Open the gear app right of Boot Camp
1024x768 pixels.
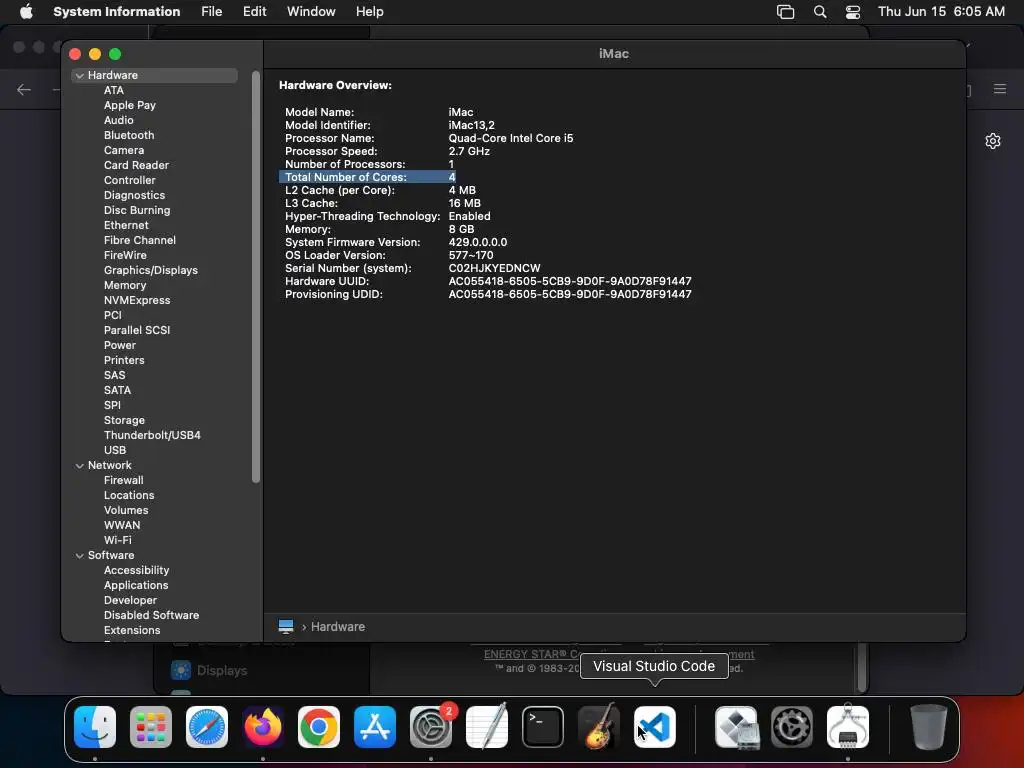tap(792, 727)
